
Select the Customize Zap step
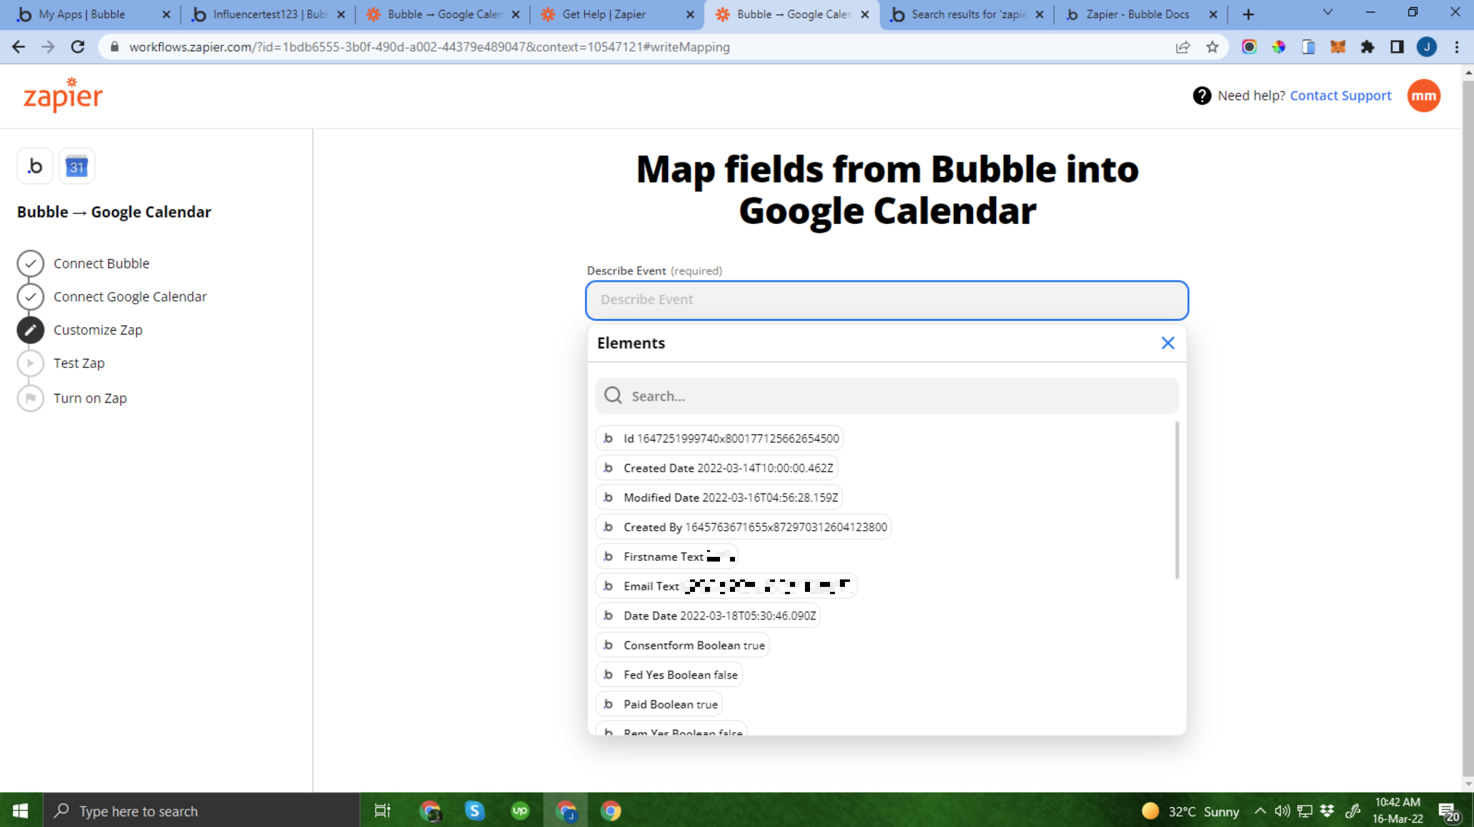[98, 330]
